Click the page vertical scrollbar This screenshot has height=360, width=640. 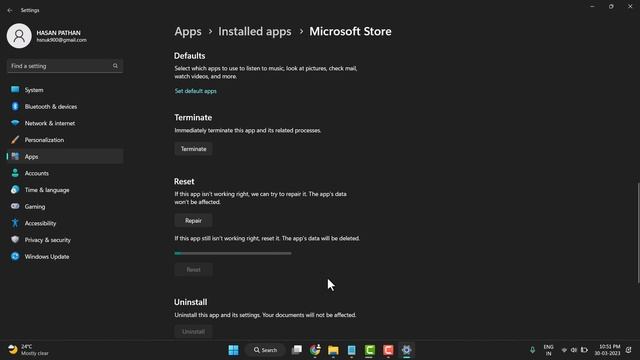pos(638,232)
